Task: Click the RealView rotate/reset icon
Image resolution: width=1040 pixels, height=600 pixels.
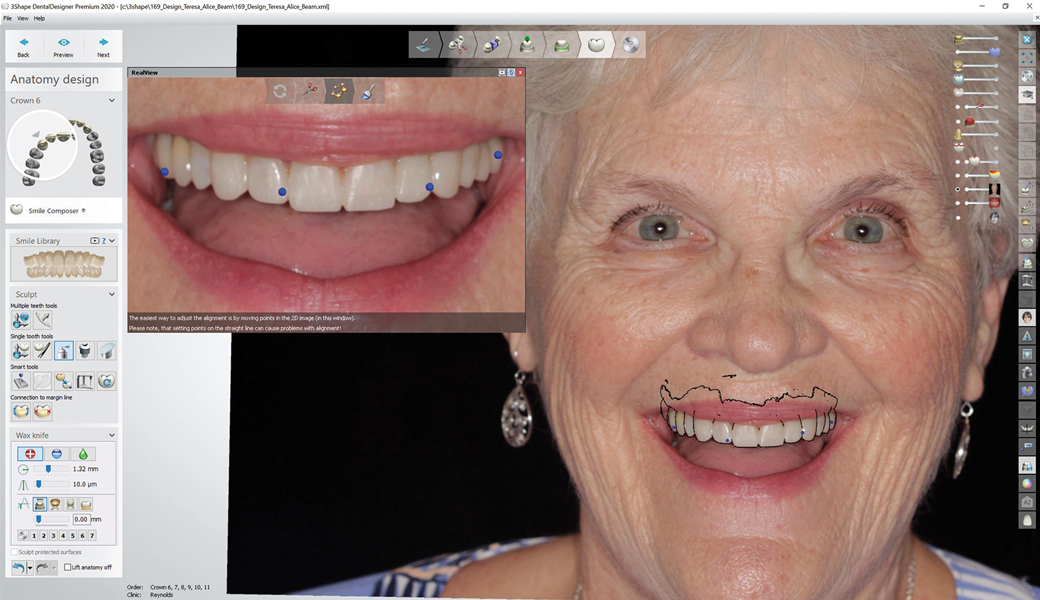Action: (280, 91)
